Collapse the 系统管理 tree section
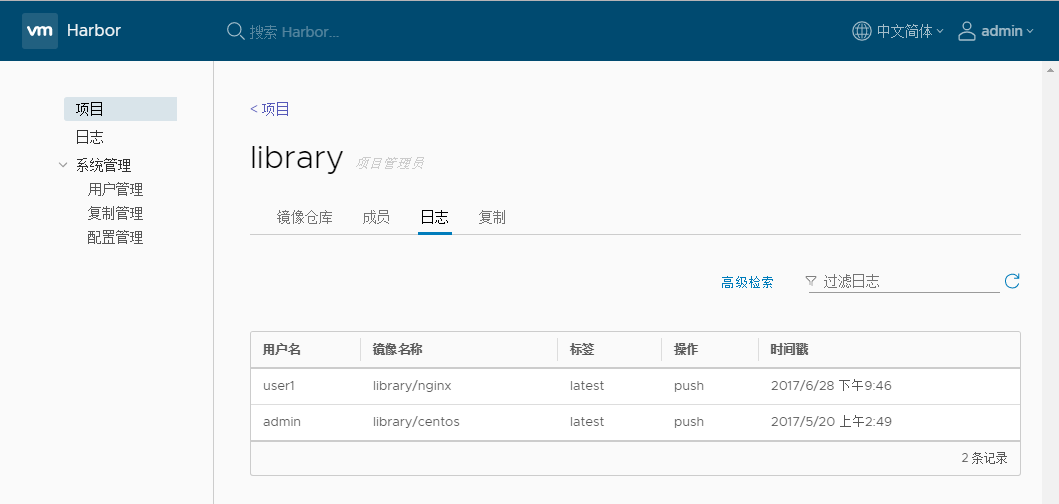 pos(63,165)
